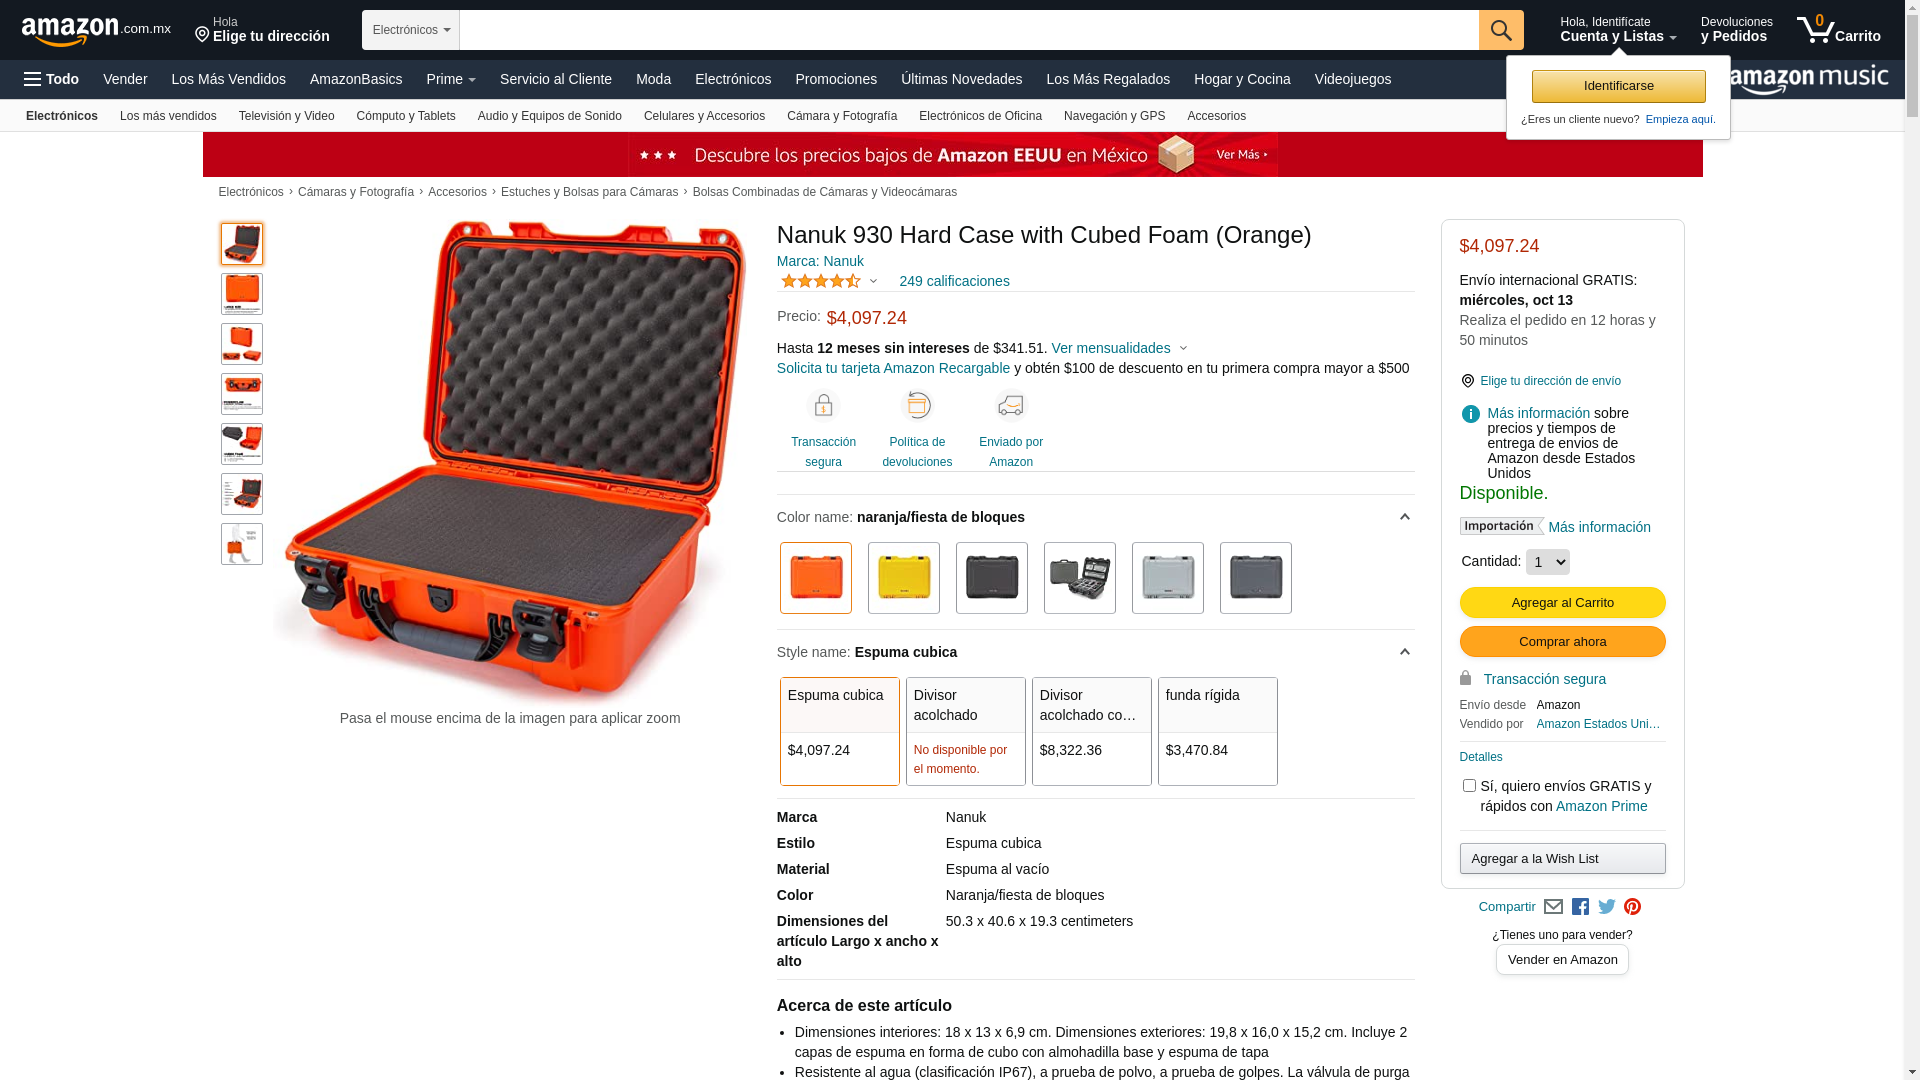Click the Agregar al Carrito button
This screenshot has width=1920, height=1080.
tap(1562, 602)
